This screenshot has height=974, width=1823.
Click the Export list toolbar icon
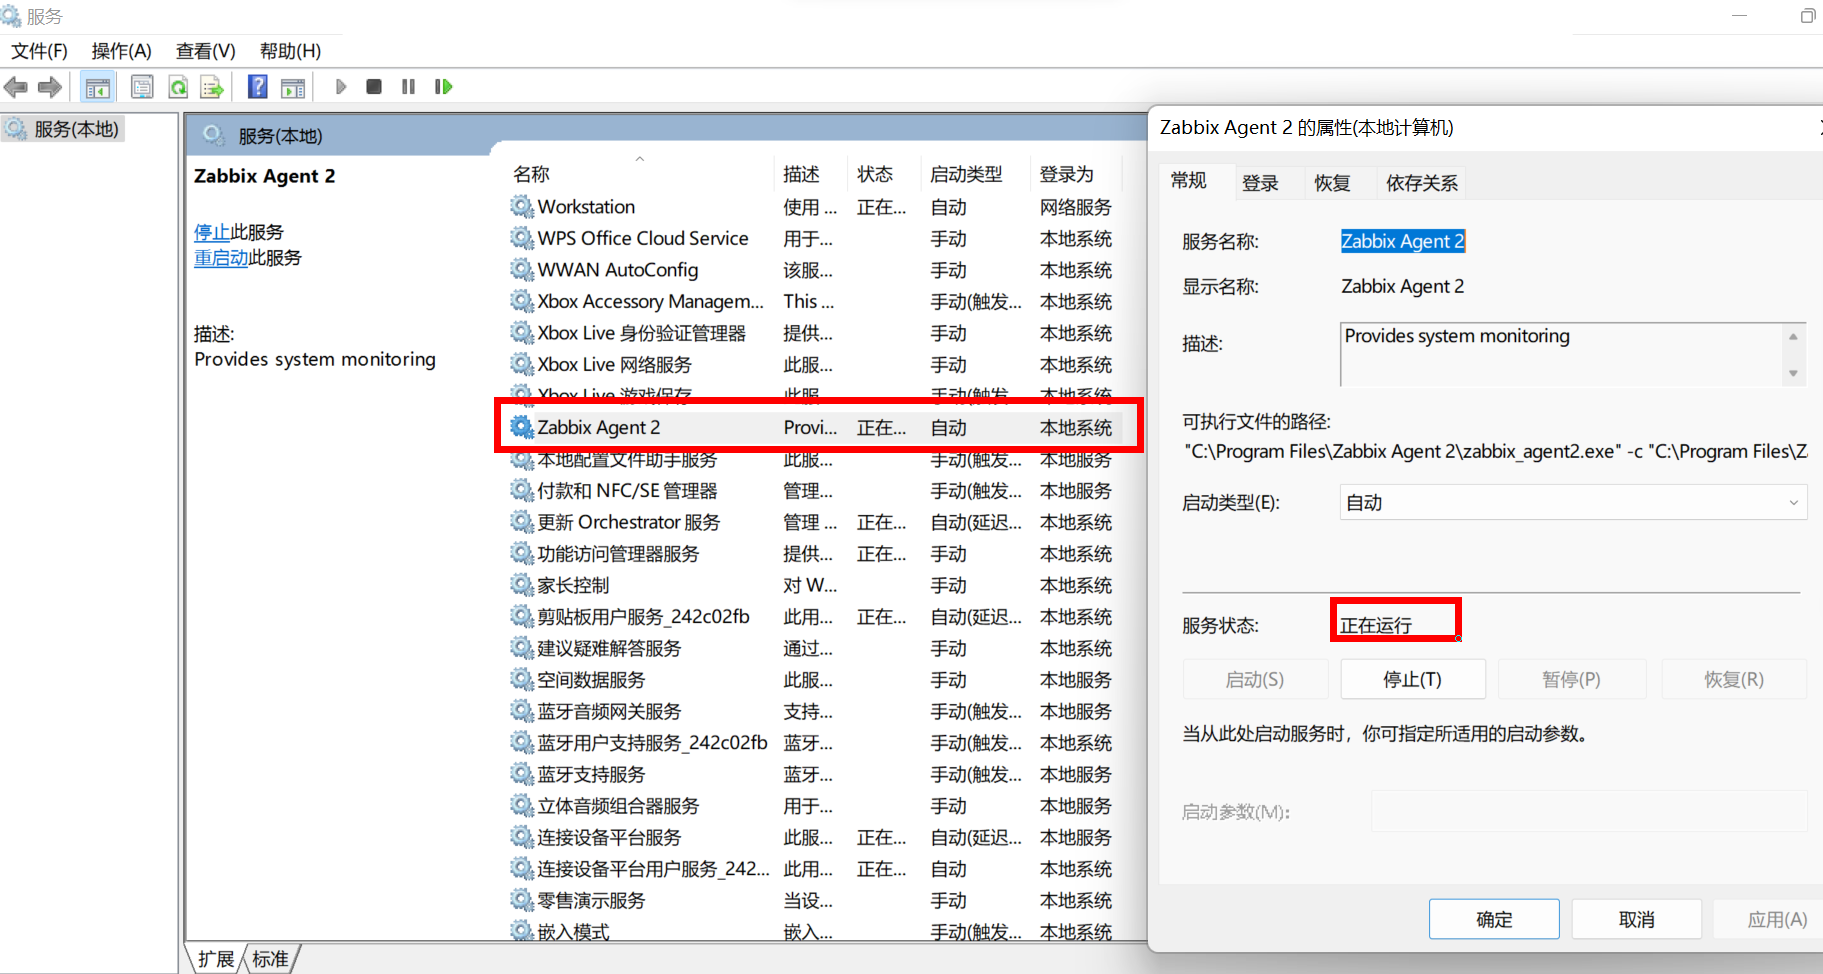tap(212, 87)
